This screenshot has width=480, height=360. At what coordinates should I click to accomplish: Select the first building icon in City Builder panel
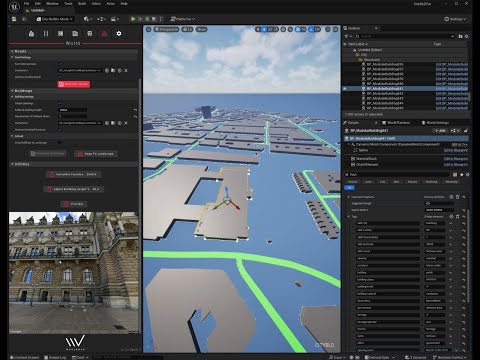[x=31, y=33]
